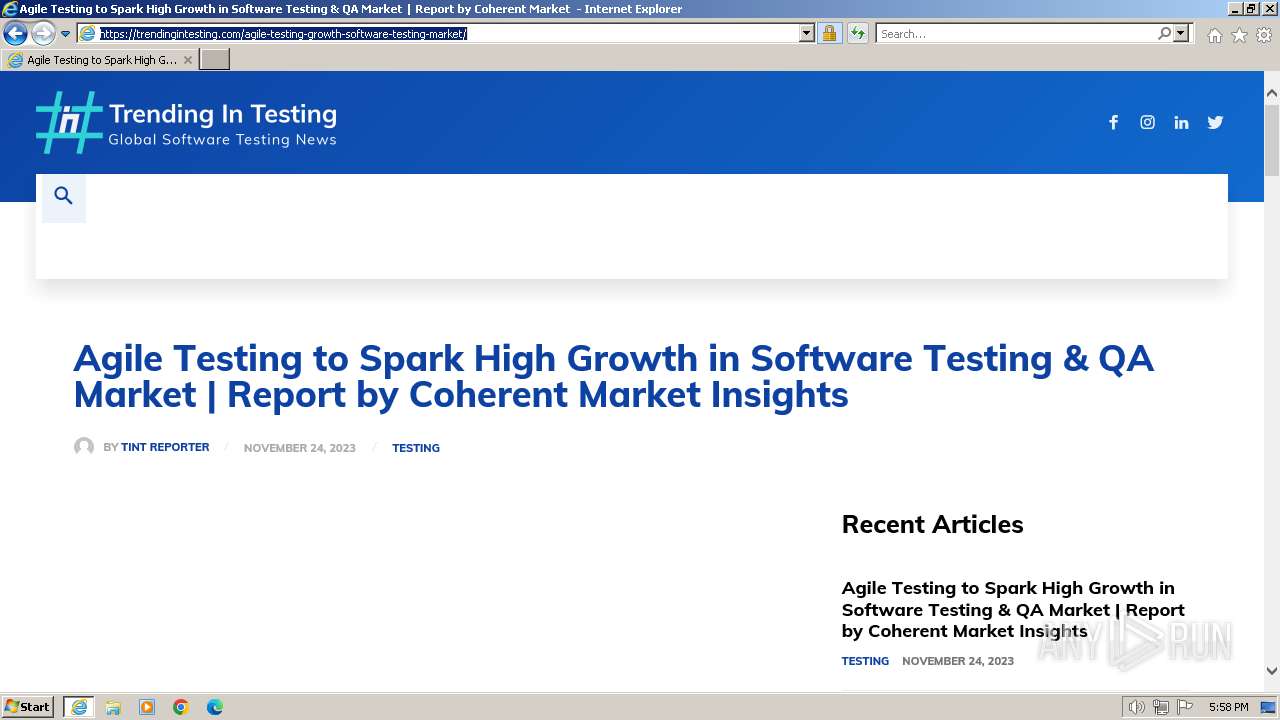Open File Explorer folder taskbar icon
The height and width of the screenshot is (720, 1280).
(x=113, y=707)
